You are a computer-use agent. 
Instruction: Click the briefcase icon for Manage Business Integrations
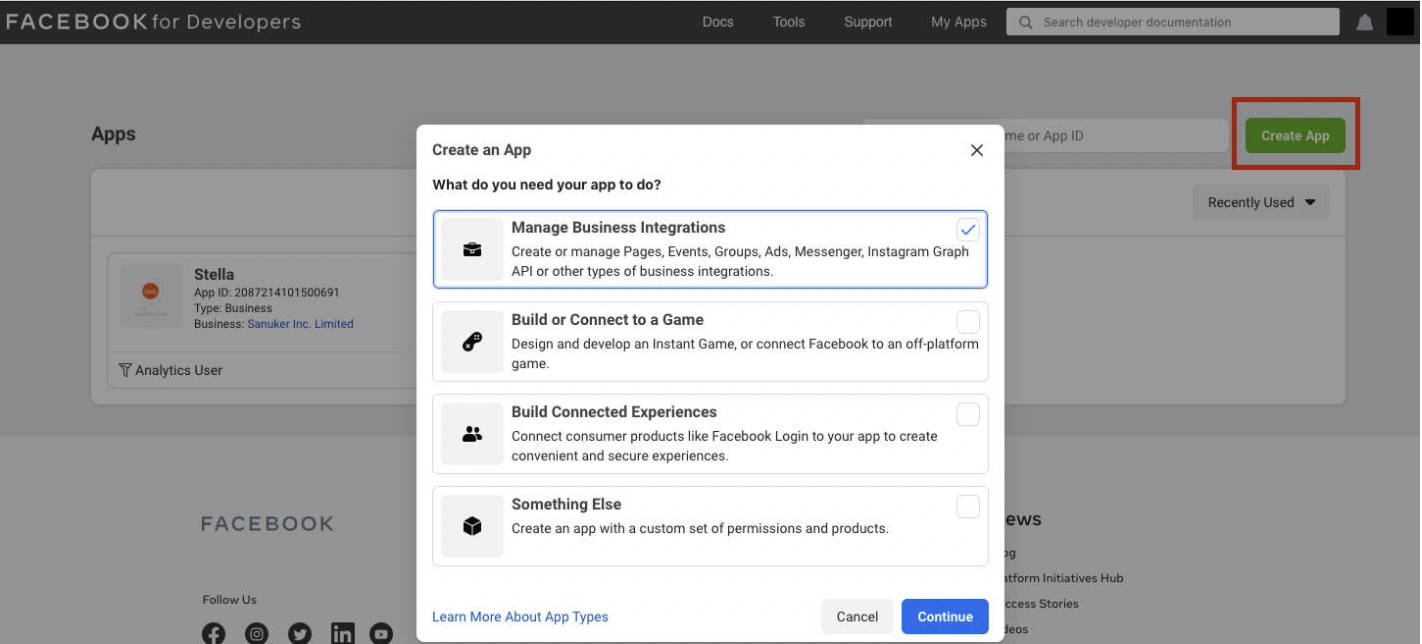pos(472,250)
